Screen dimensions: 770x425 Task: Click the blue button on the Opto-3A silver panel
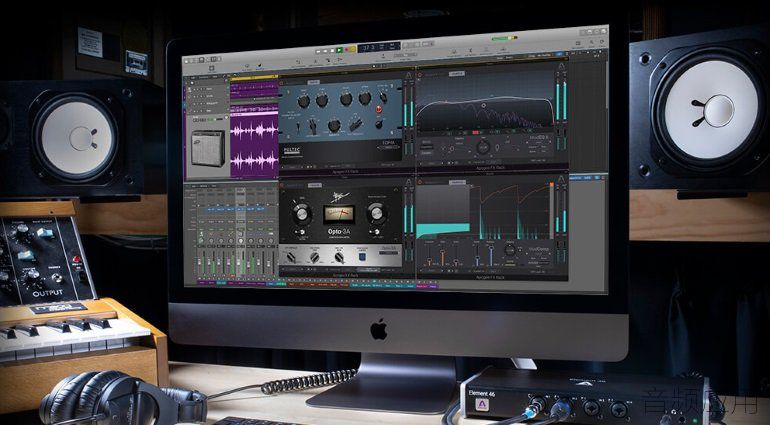363,256
